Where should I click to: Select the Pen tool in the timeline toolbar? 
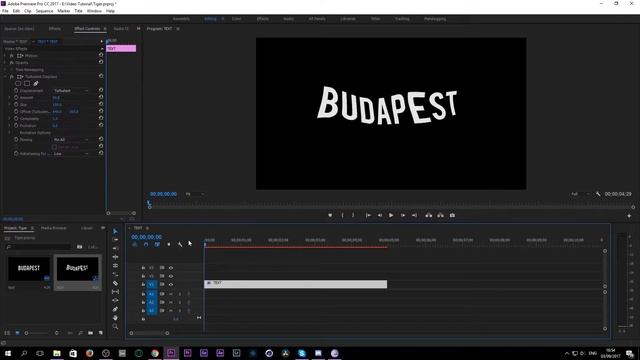[x=115, y=309]
